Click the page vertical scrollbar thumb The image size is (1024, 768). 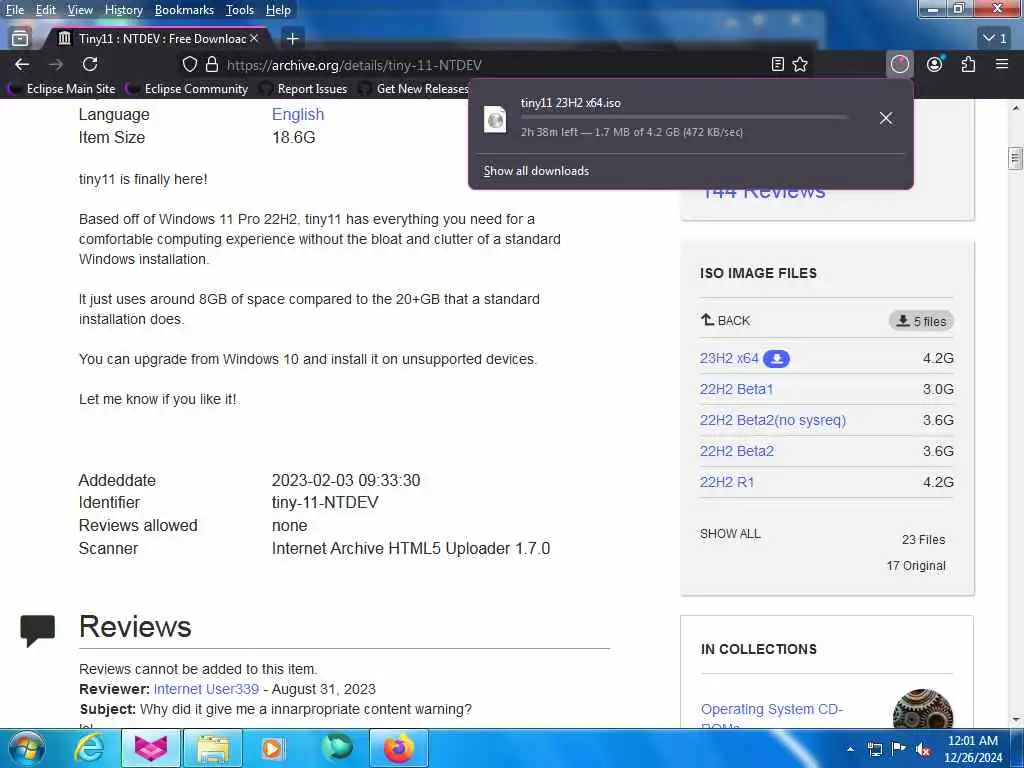tap(1015, 158)
